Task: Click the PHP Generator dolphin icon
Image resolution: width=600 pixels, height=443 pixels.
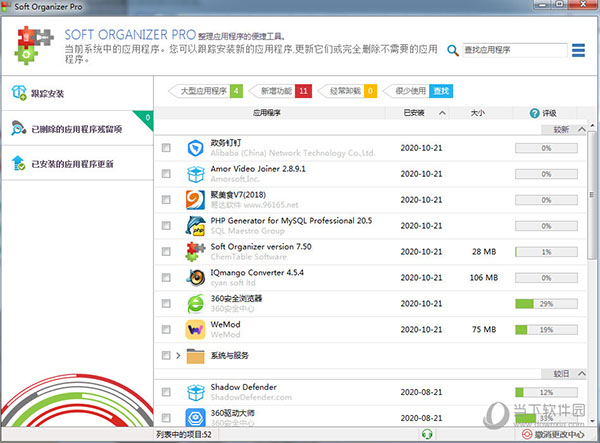Action: pos(196,226)
